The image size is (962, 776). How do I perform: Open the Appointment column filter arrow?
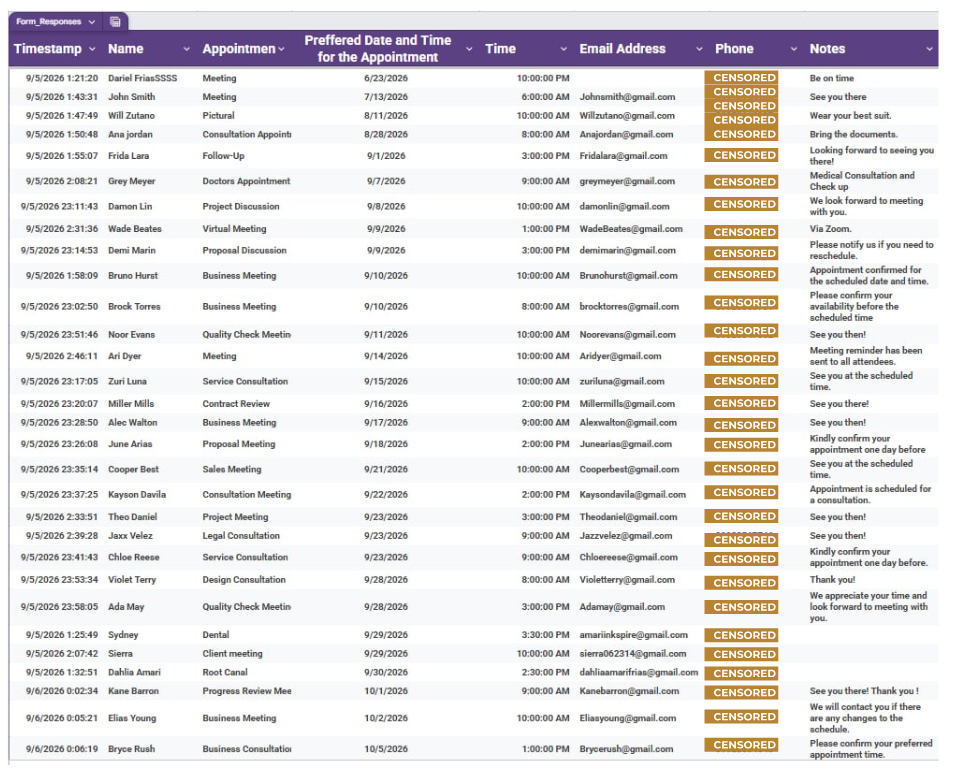(281, 49)
